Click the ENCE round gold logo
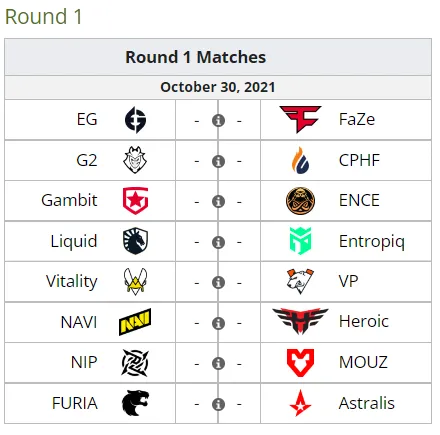 click(300, 201)
